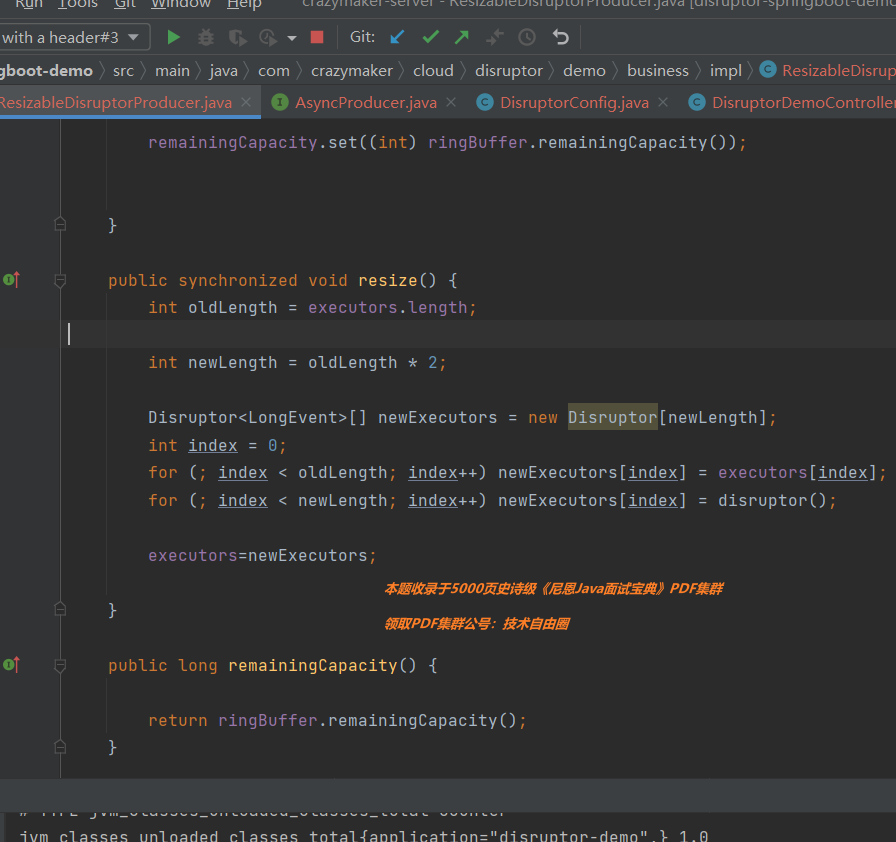
Task: Click Run with Coverage icon
Action: click(x=237, y=38)
